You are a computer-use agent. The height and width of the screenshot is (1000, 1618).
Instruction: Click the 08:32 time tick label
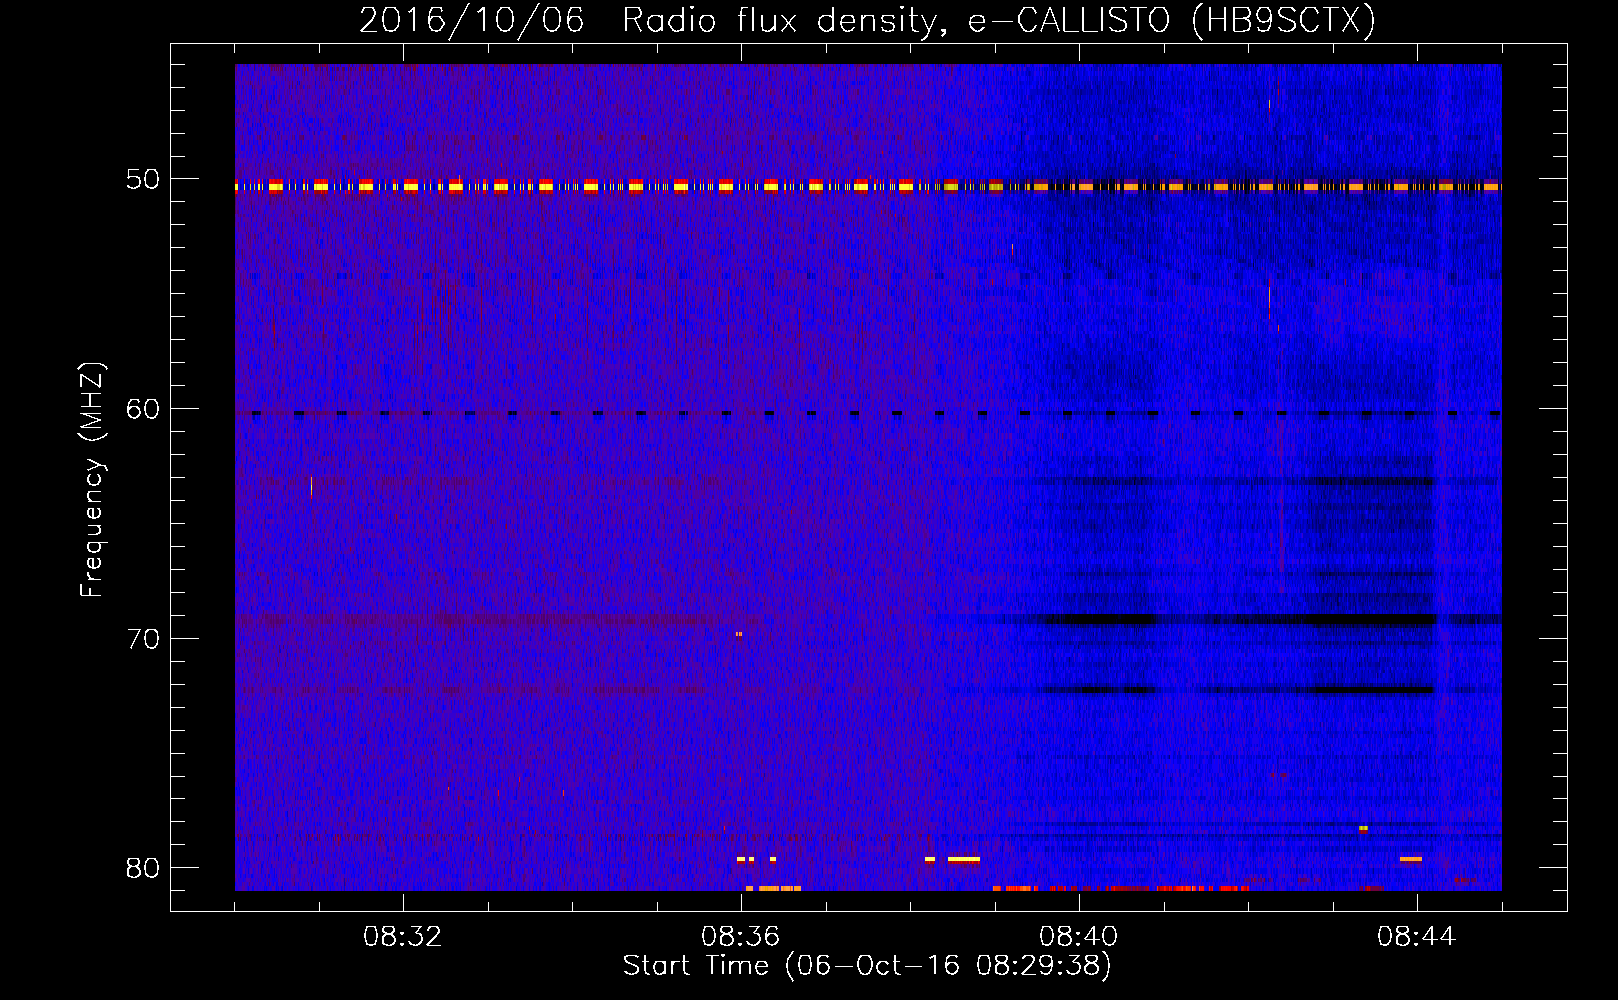(403, 937)
